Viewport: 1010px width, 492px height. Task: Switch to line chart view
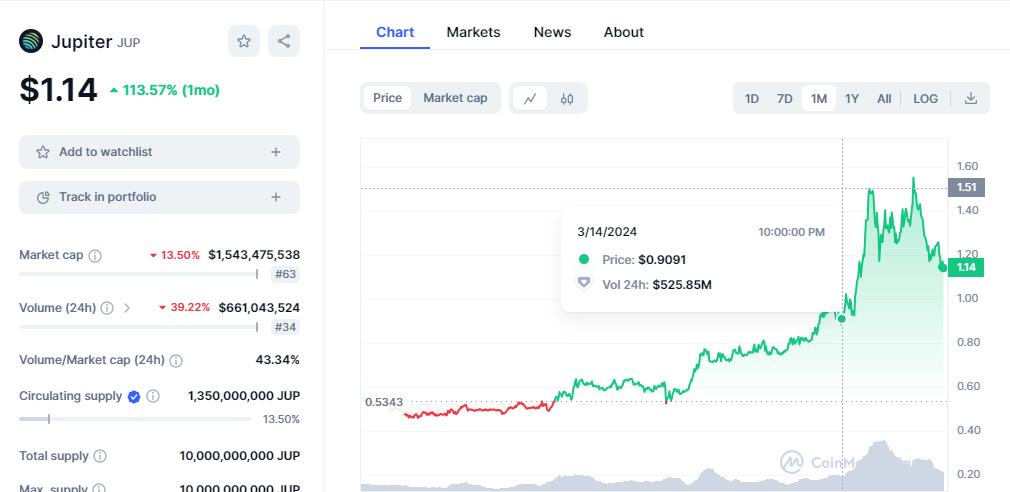click(530, 99)
